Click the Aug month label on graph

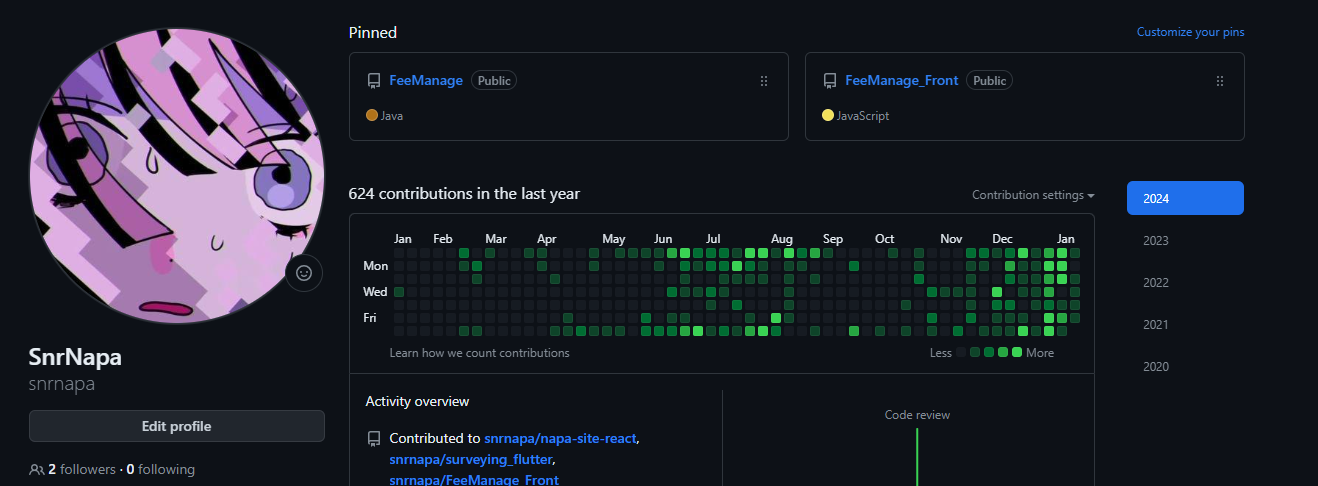click(x=782, y=239)
